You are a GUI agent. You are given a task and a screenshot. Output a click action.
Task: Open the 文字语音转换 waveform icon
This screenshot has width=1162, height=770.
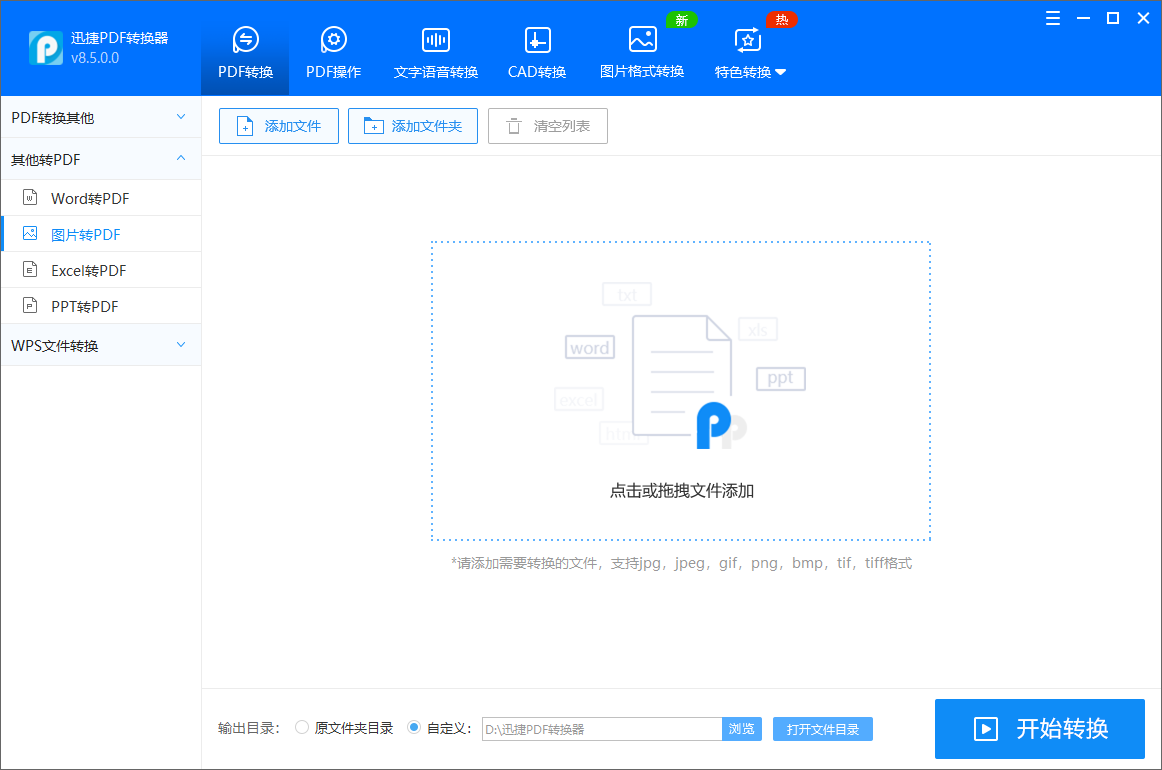point(436,40)
